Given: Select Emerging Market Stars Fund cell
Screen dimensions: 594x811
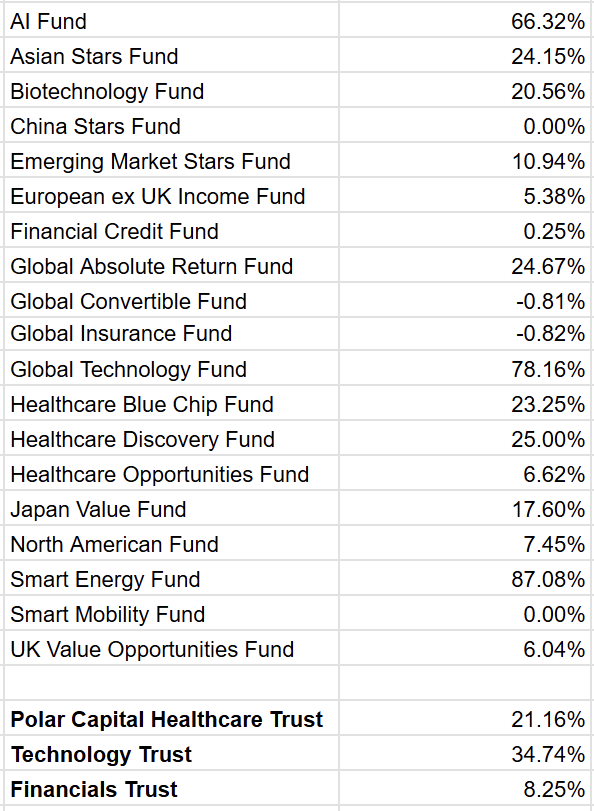Looking at the screenshot, I should click(x=171, y=160).
